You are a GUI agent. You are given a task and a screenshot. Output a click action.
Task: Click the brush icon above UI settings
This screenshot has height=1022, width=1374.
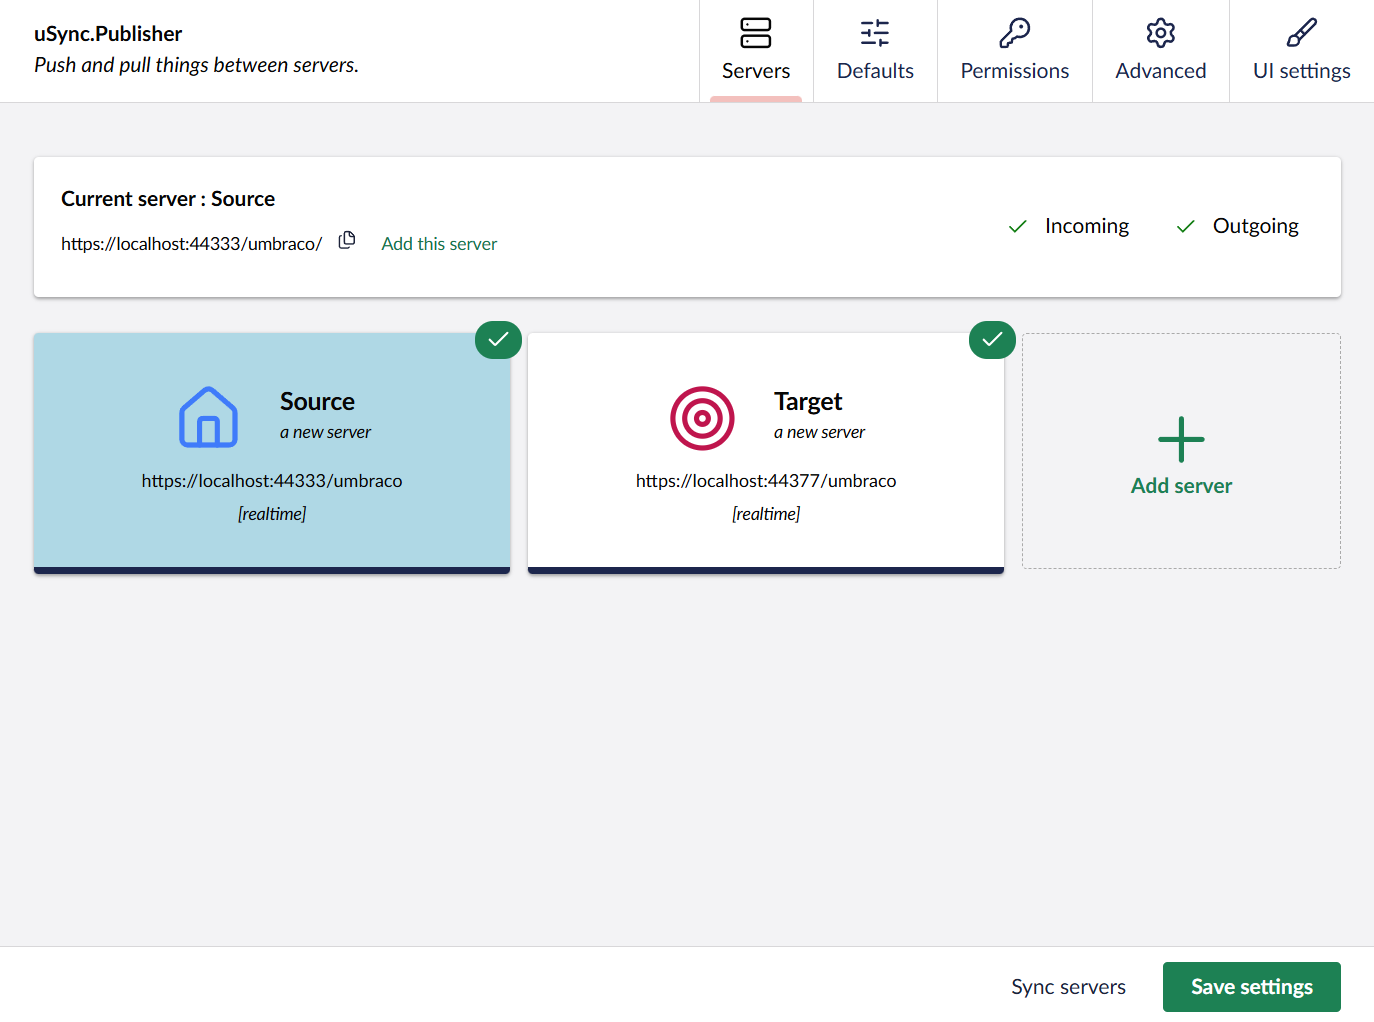(1301, 33)
